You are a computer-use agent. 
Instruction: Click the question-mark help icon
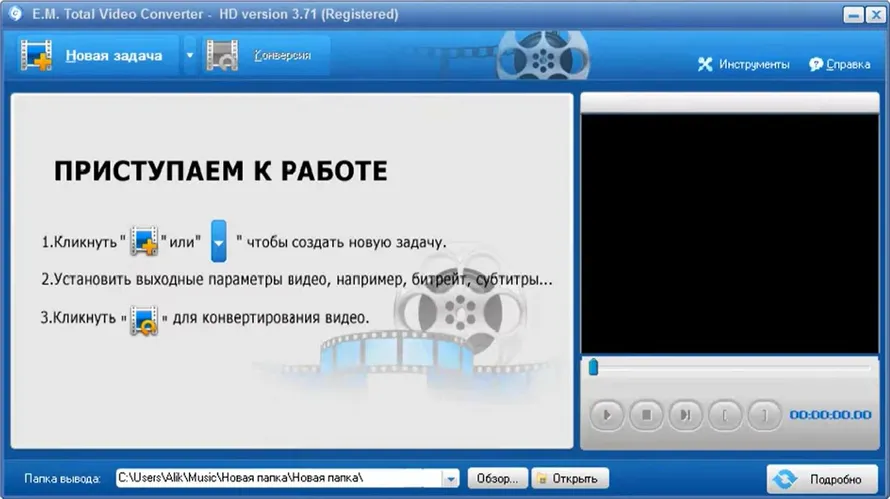pos(816,64)
